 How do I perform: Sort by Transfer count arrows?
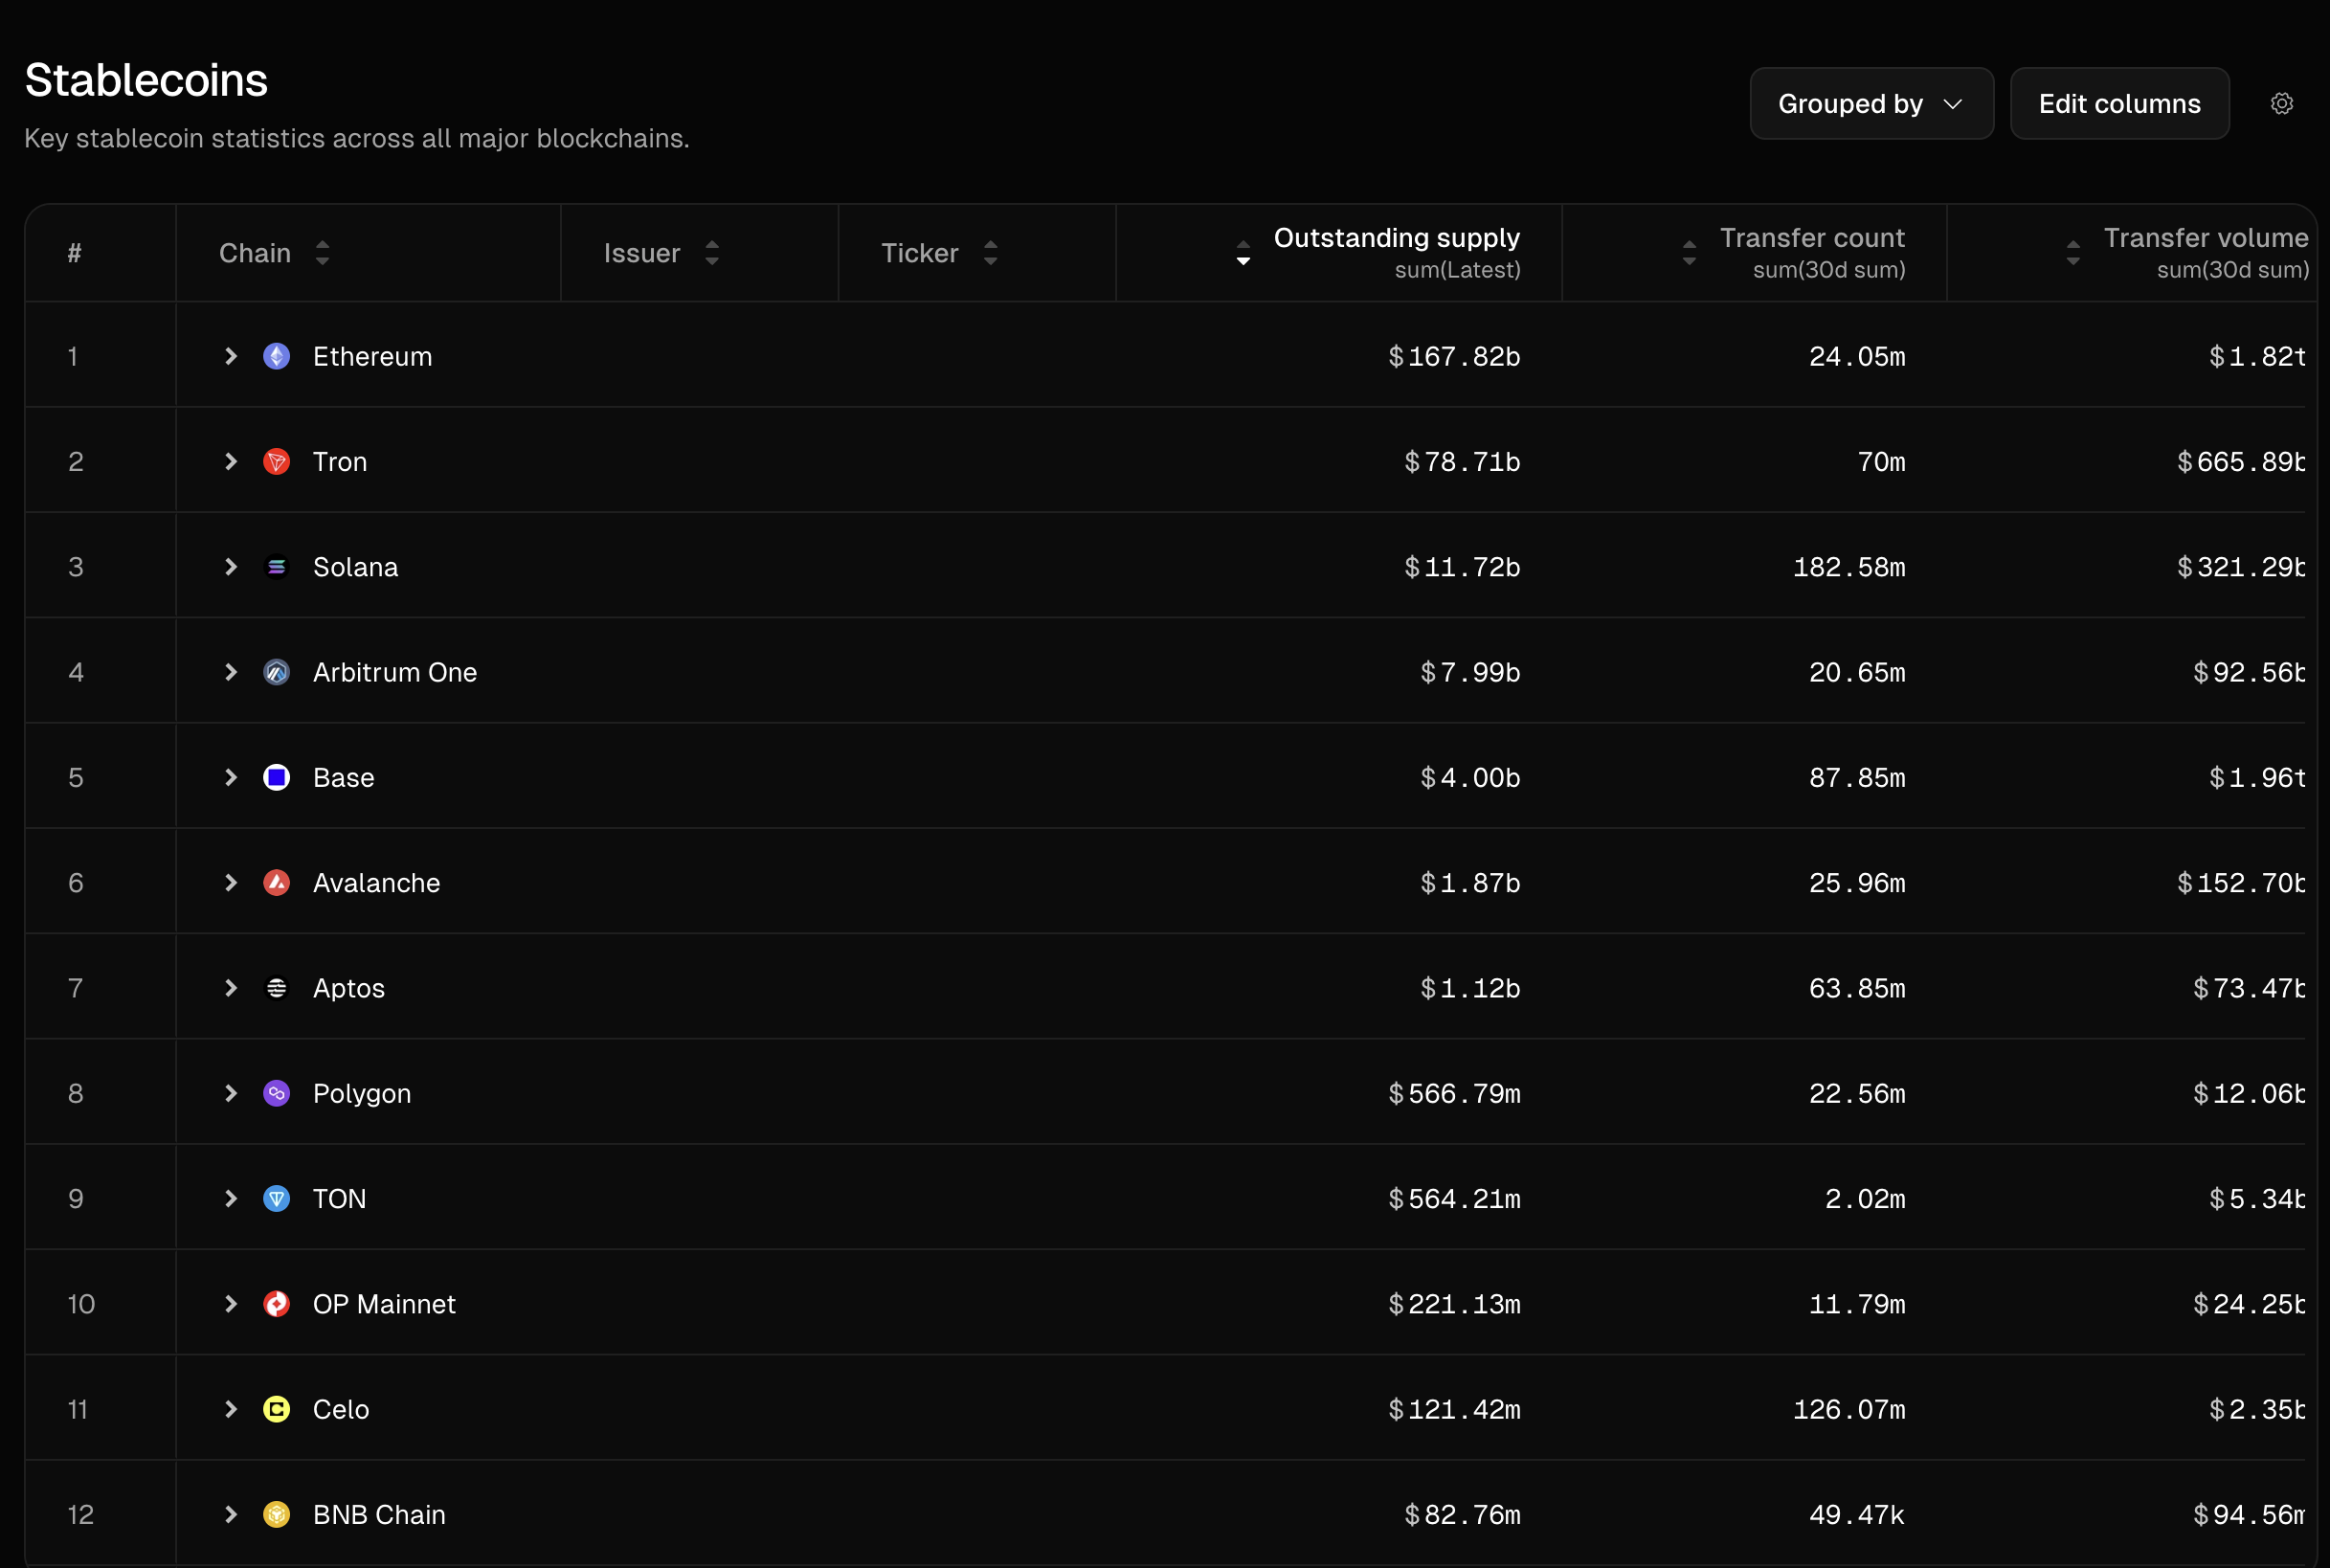(x=1689, y=253)
